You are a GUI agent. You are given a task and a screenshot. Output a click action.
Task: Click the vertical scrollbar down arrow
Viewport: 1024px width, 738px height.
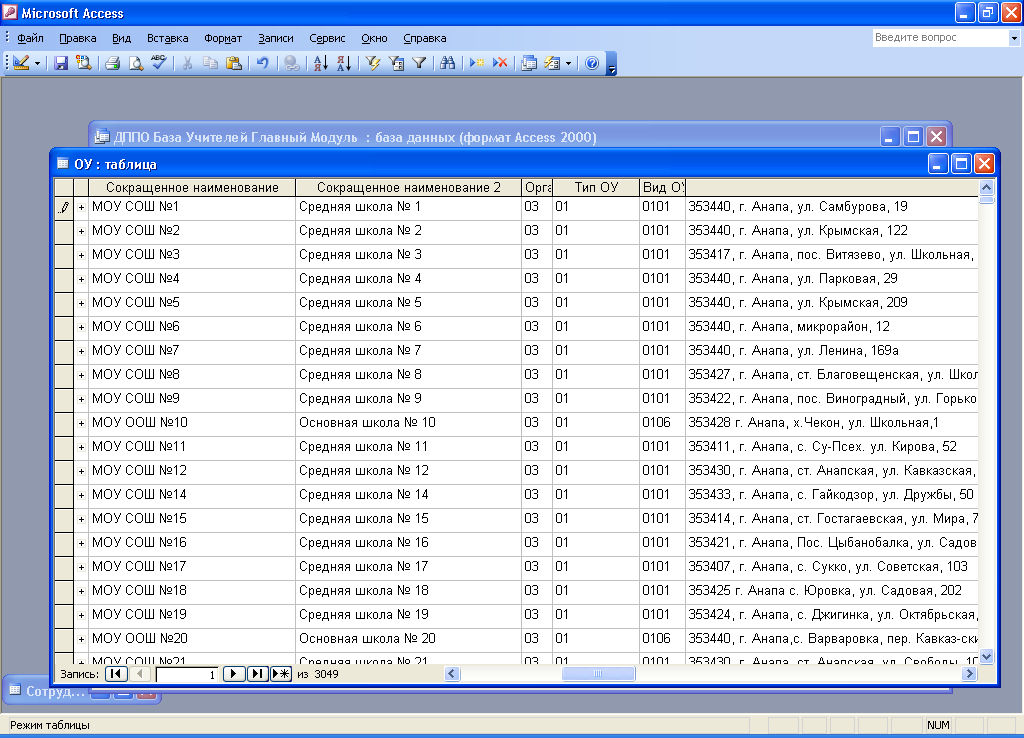tap(986, 656)
